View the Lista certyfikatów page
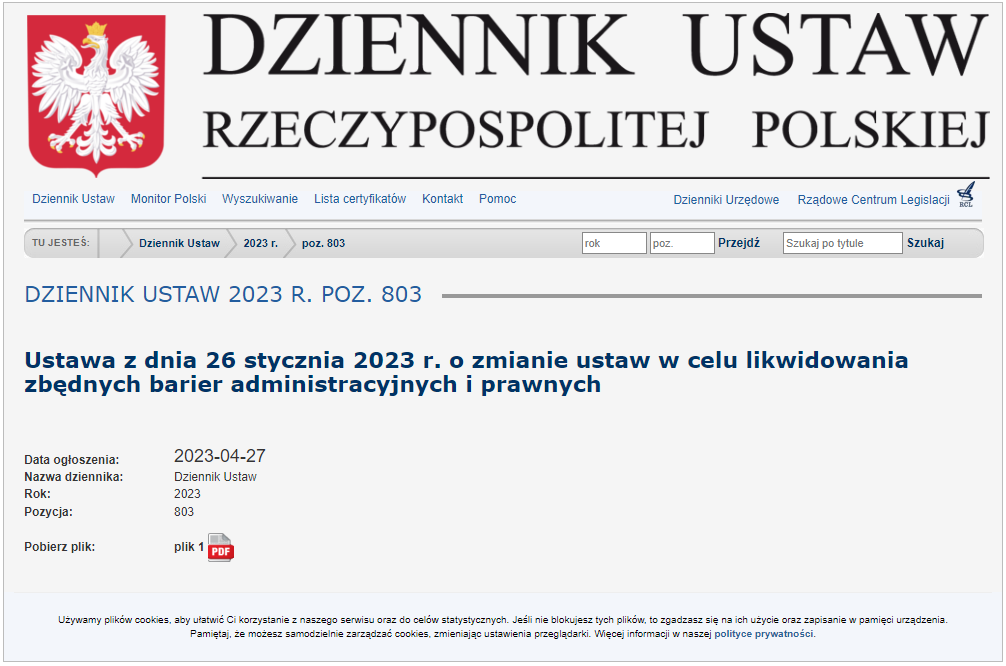This screenshot has width=1006, height=666. tap(360, 199)
